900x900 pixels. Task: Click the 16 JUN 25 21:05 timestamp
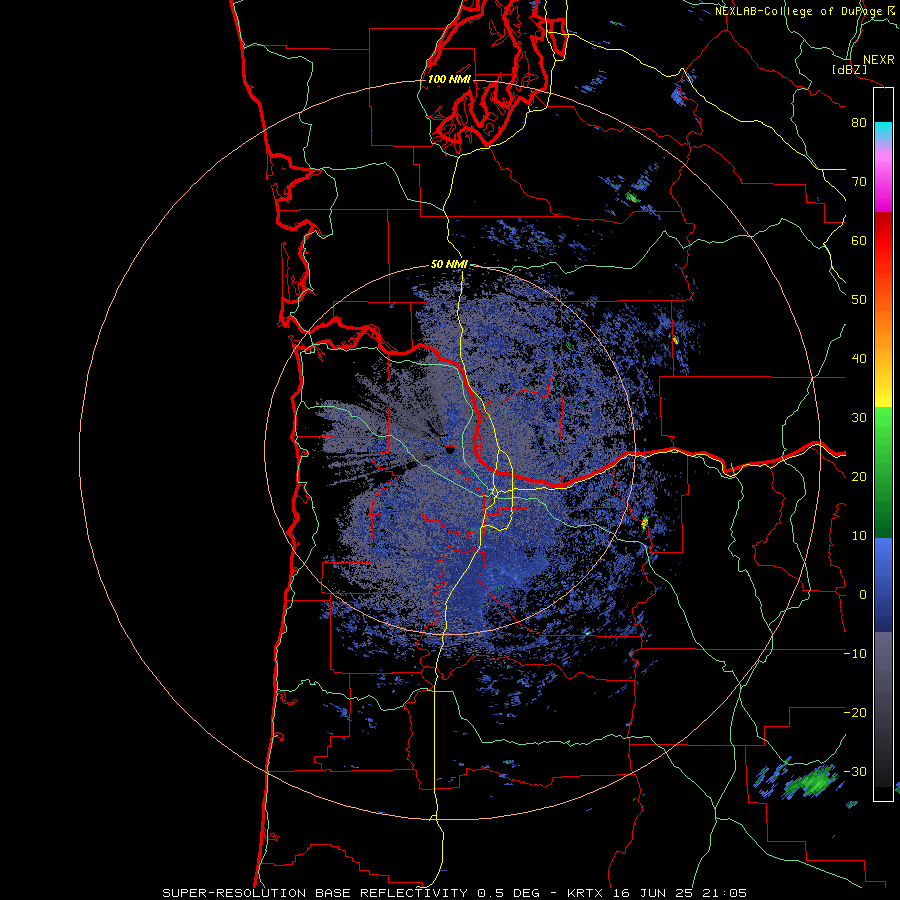[x=680, y=893]
